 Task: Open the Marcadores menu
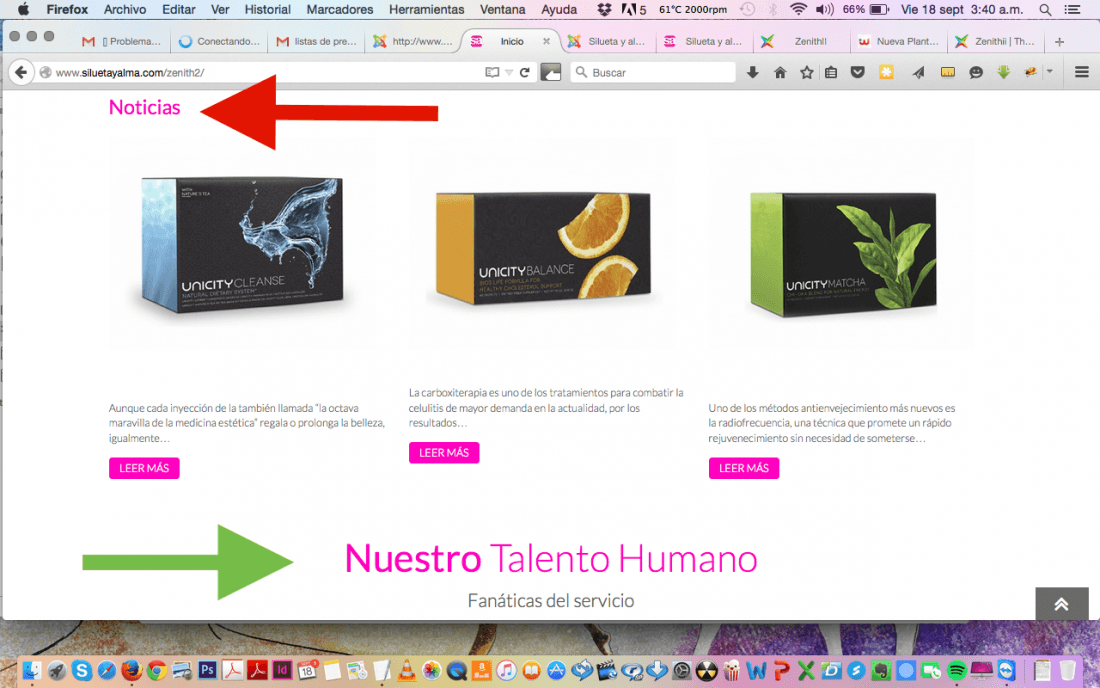tap(340, 10)
